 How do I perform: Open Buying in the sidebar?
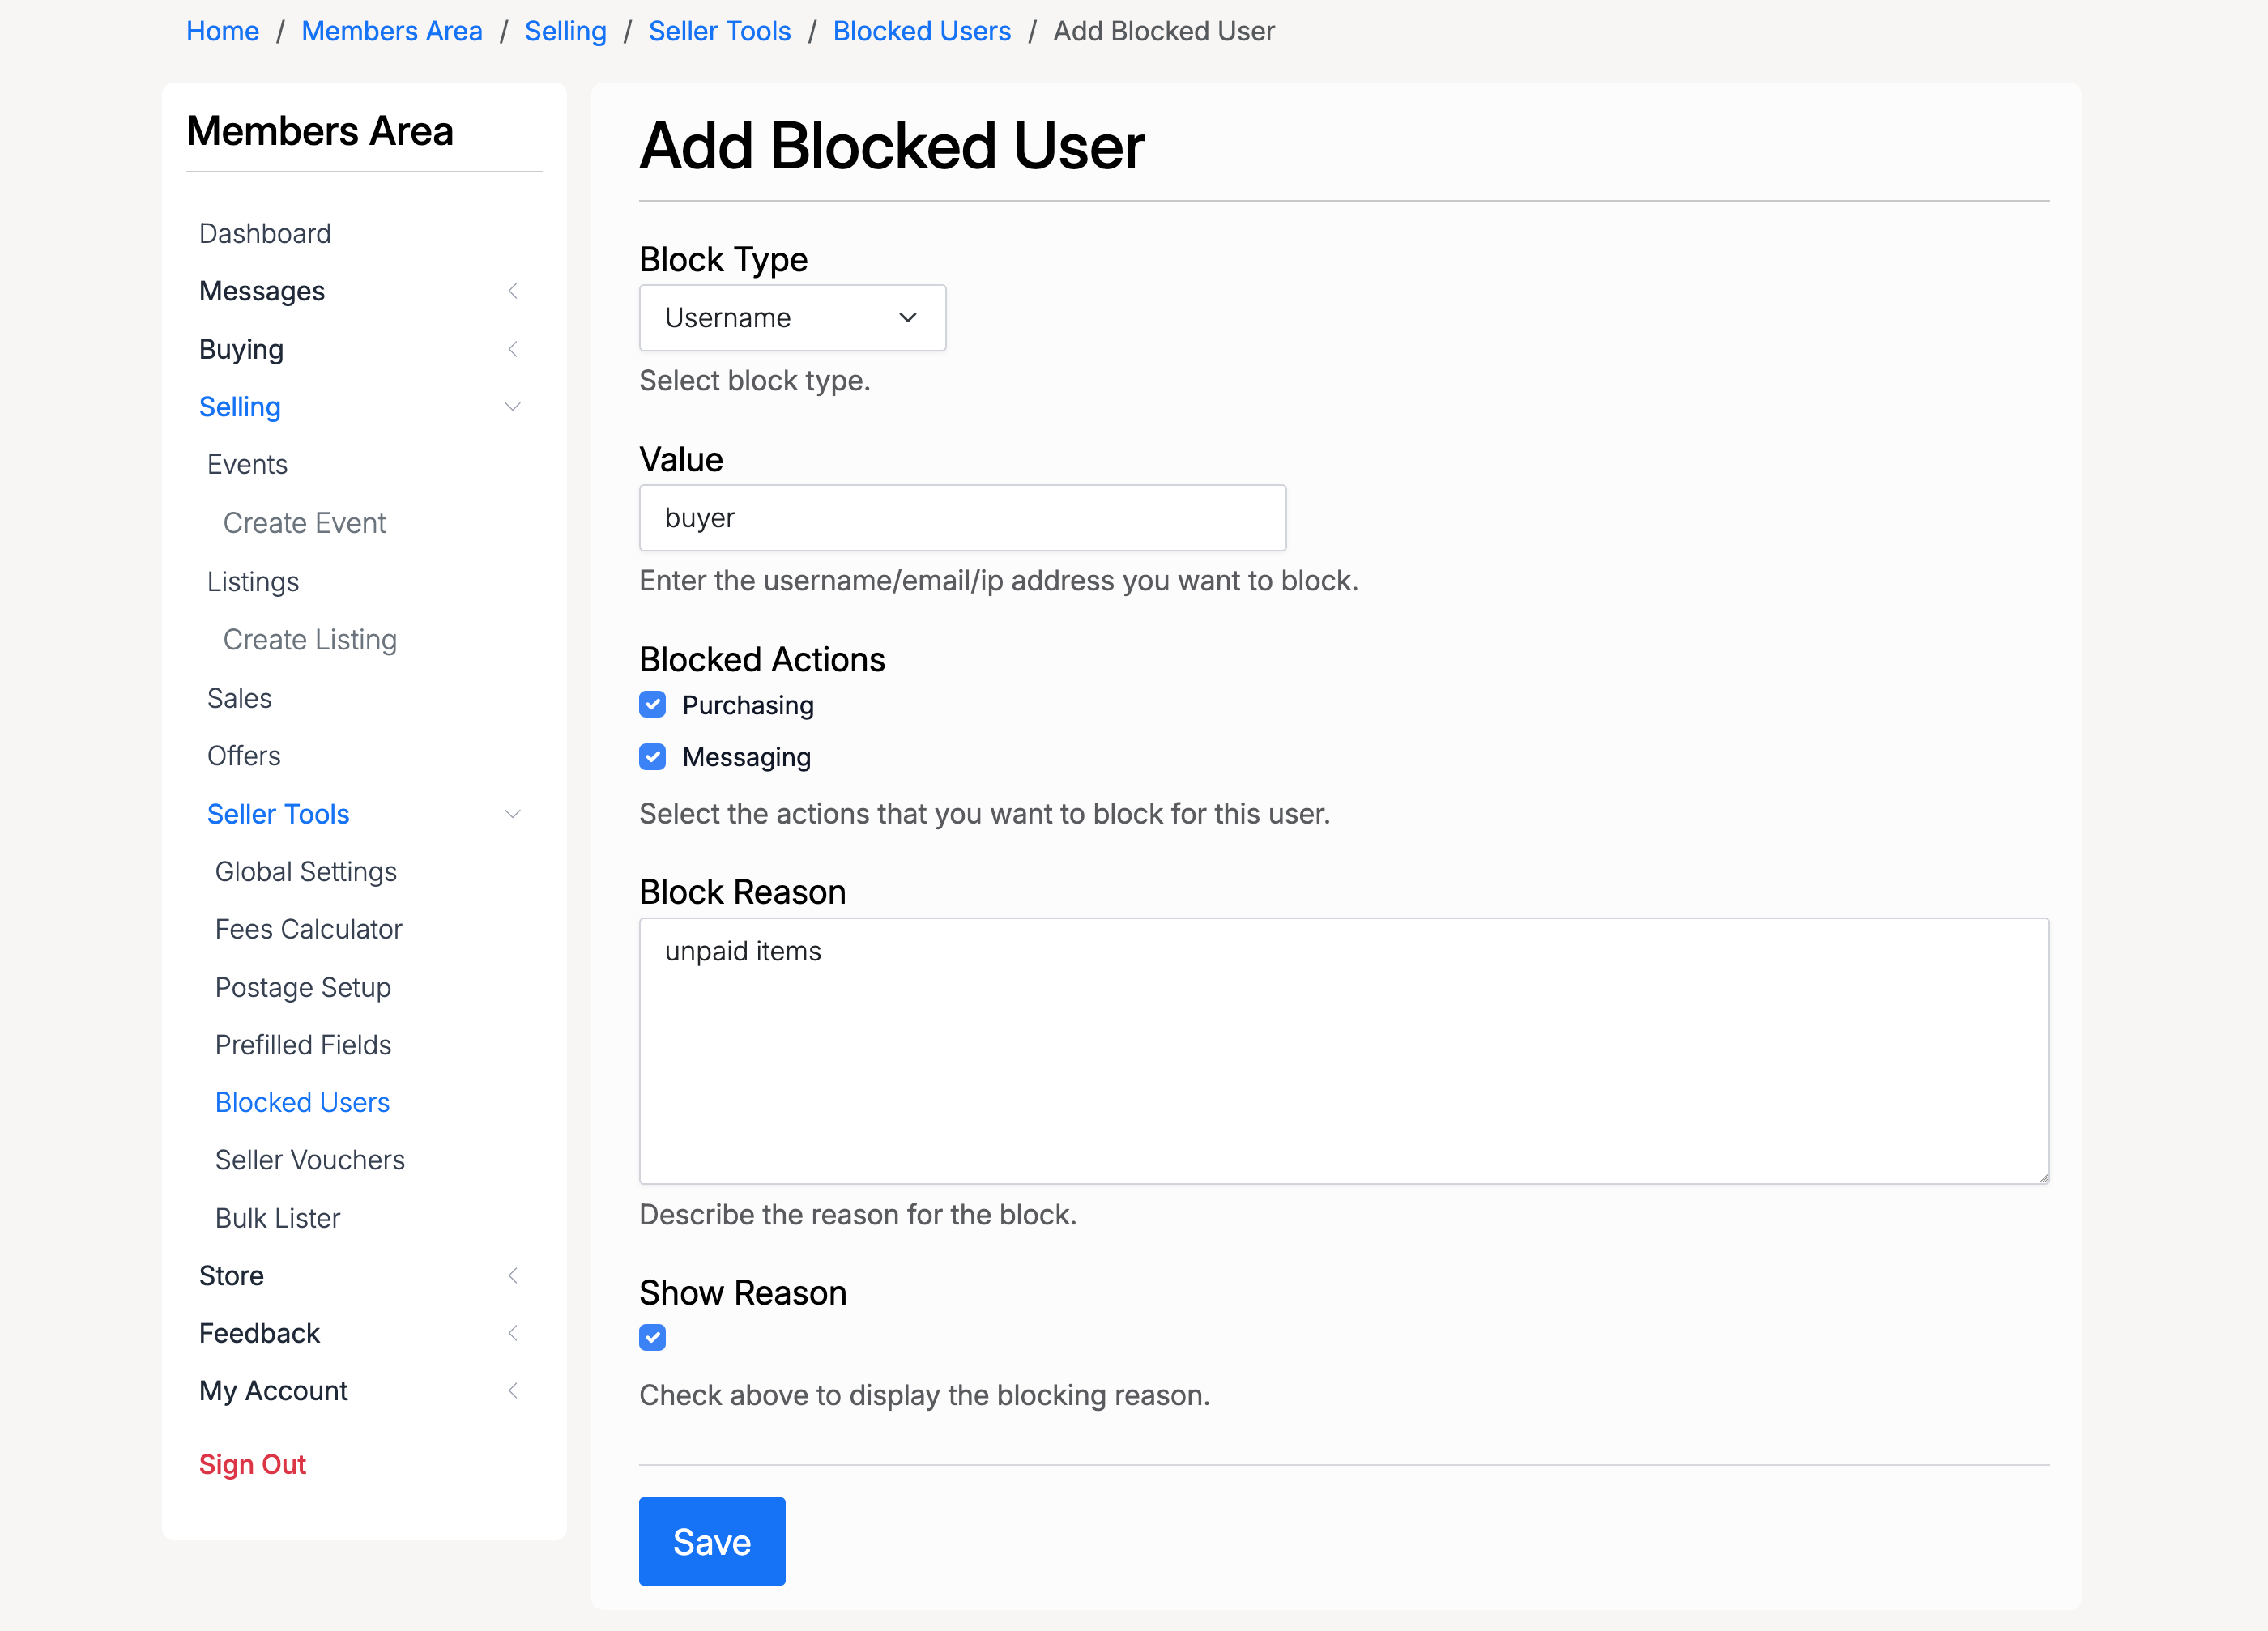point(241,349)
